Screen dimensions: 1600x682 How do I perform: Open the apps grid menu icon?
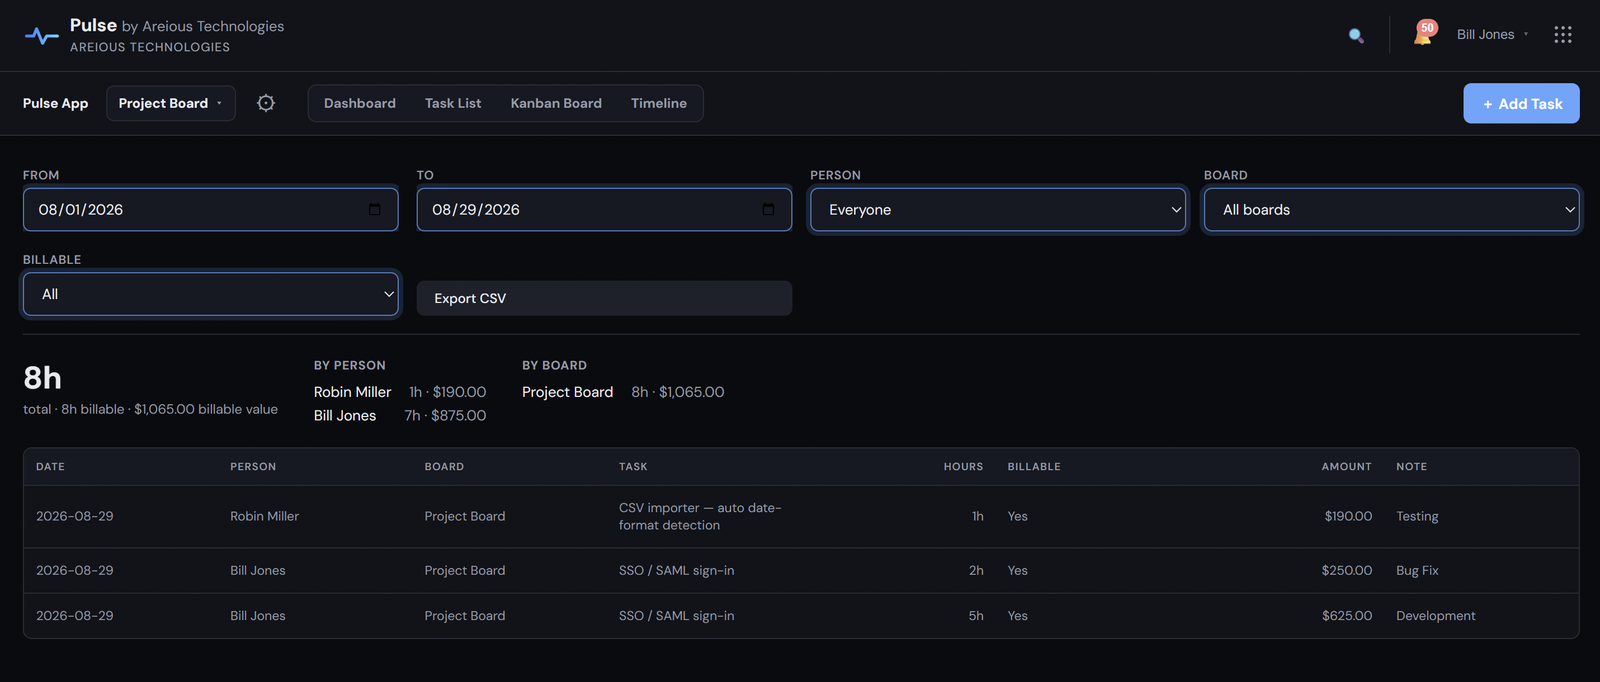pyautogui.click(x=1563, y=35)
